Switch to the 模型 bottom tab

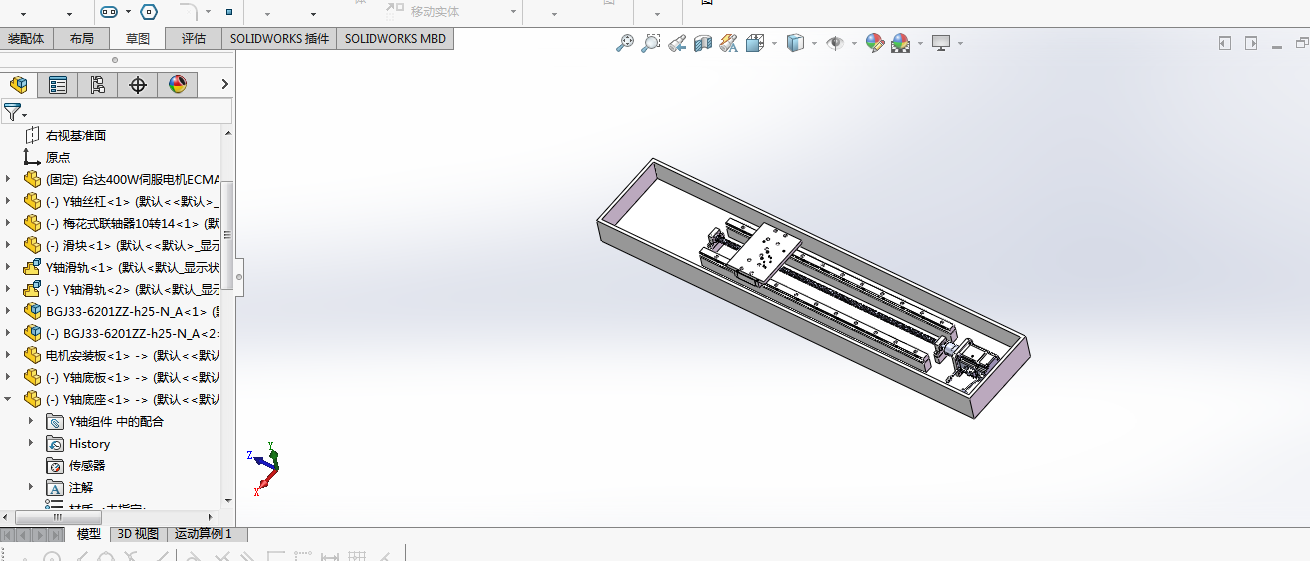(x=89, y=534)
